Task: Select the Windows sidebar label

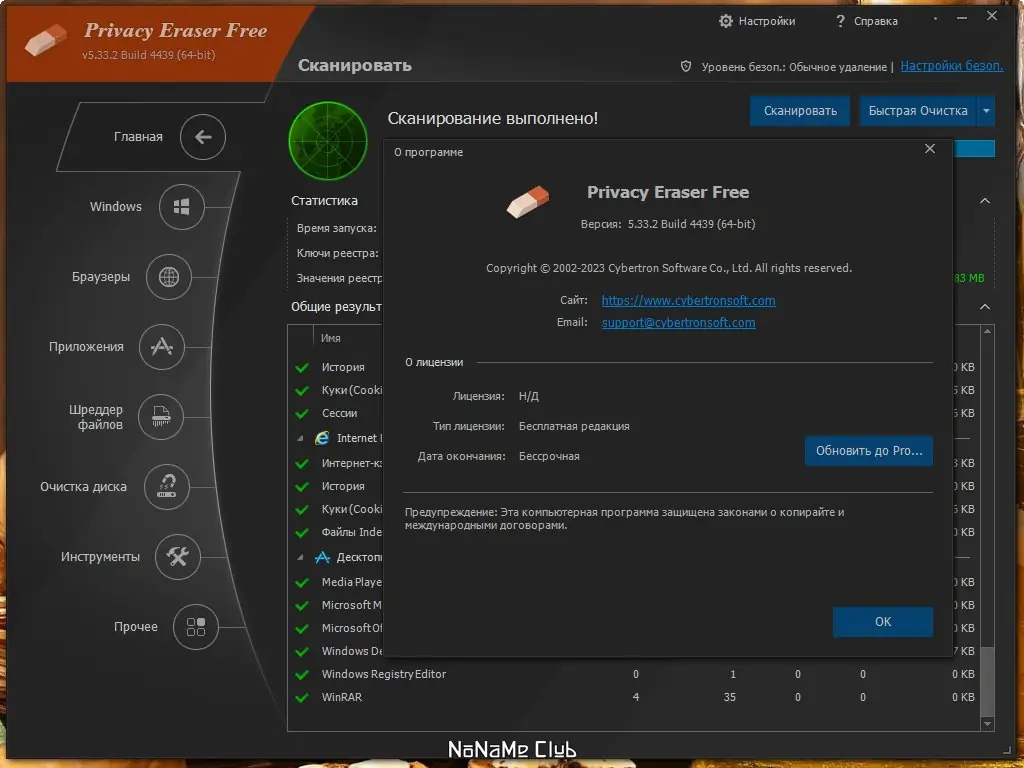Action: pos(116,206)
